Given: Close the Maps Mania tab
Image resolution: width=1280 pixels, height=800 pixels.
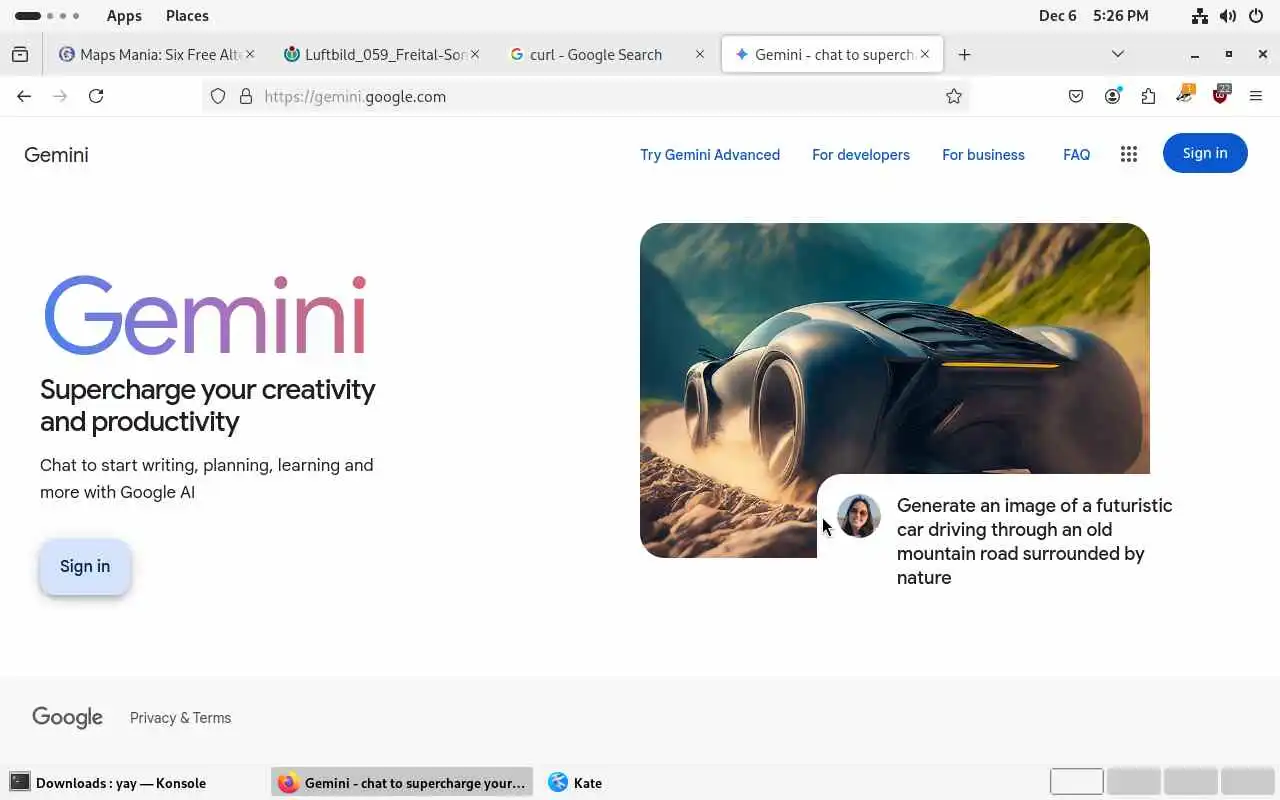Looking at the screenshot, I should coord(250,54).
